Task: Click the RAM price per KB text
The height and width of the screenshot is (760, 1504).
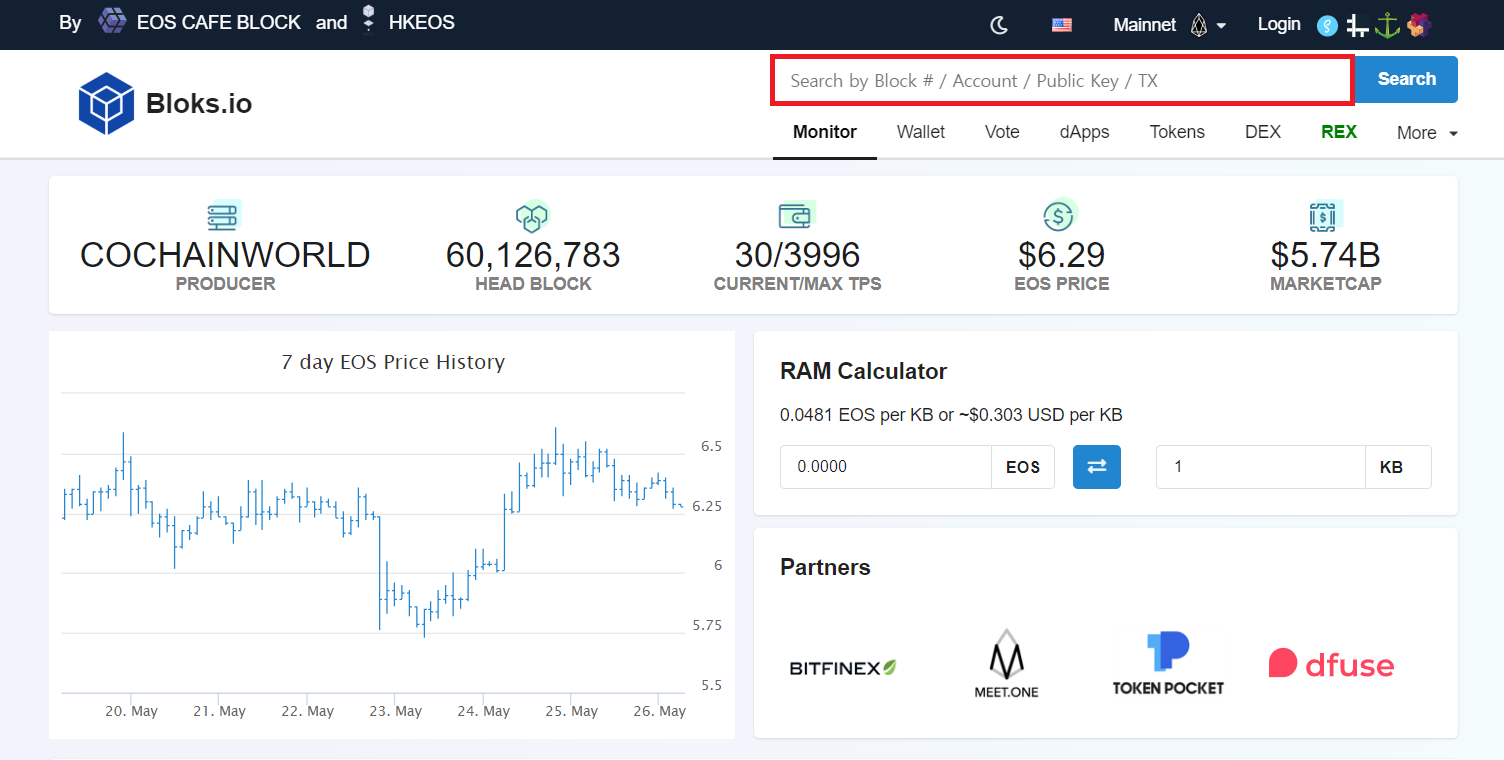Action: [x=951, y=415]
